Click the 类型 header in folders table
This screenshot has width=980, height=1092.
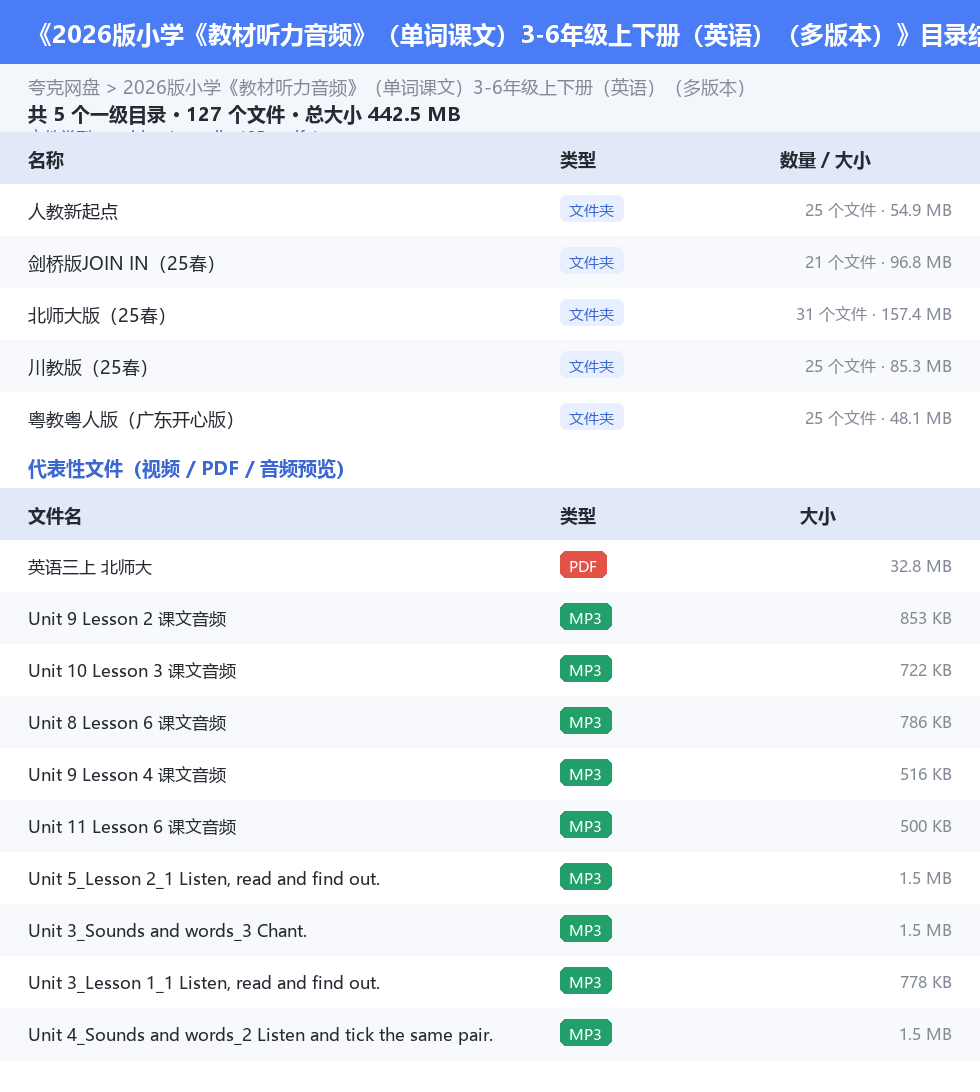[578, 160]
